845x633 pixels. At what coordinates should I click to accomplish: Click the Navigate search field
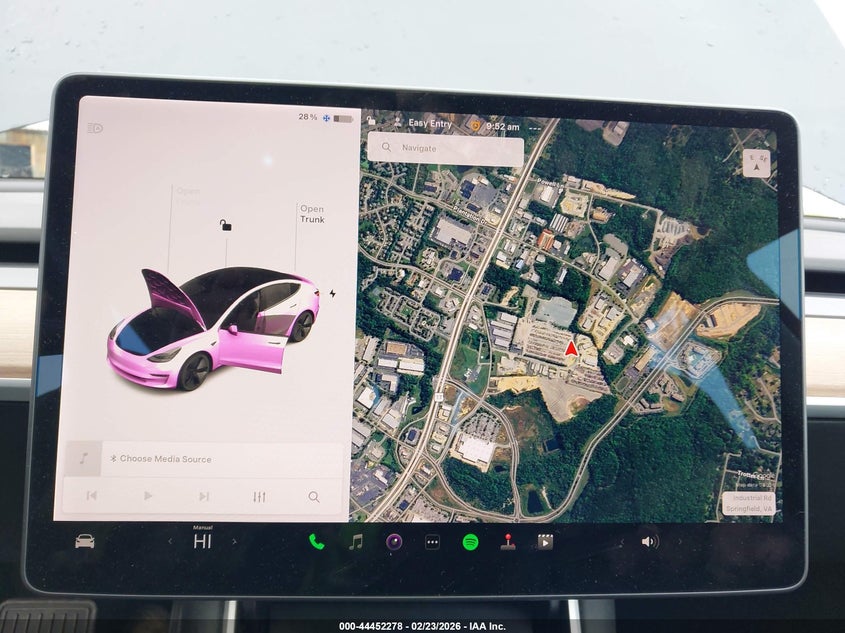(446, 149)
